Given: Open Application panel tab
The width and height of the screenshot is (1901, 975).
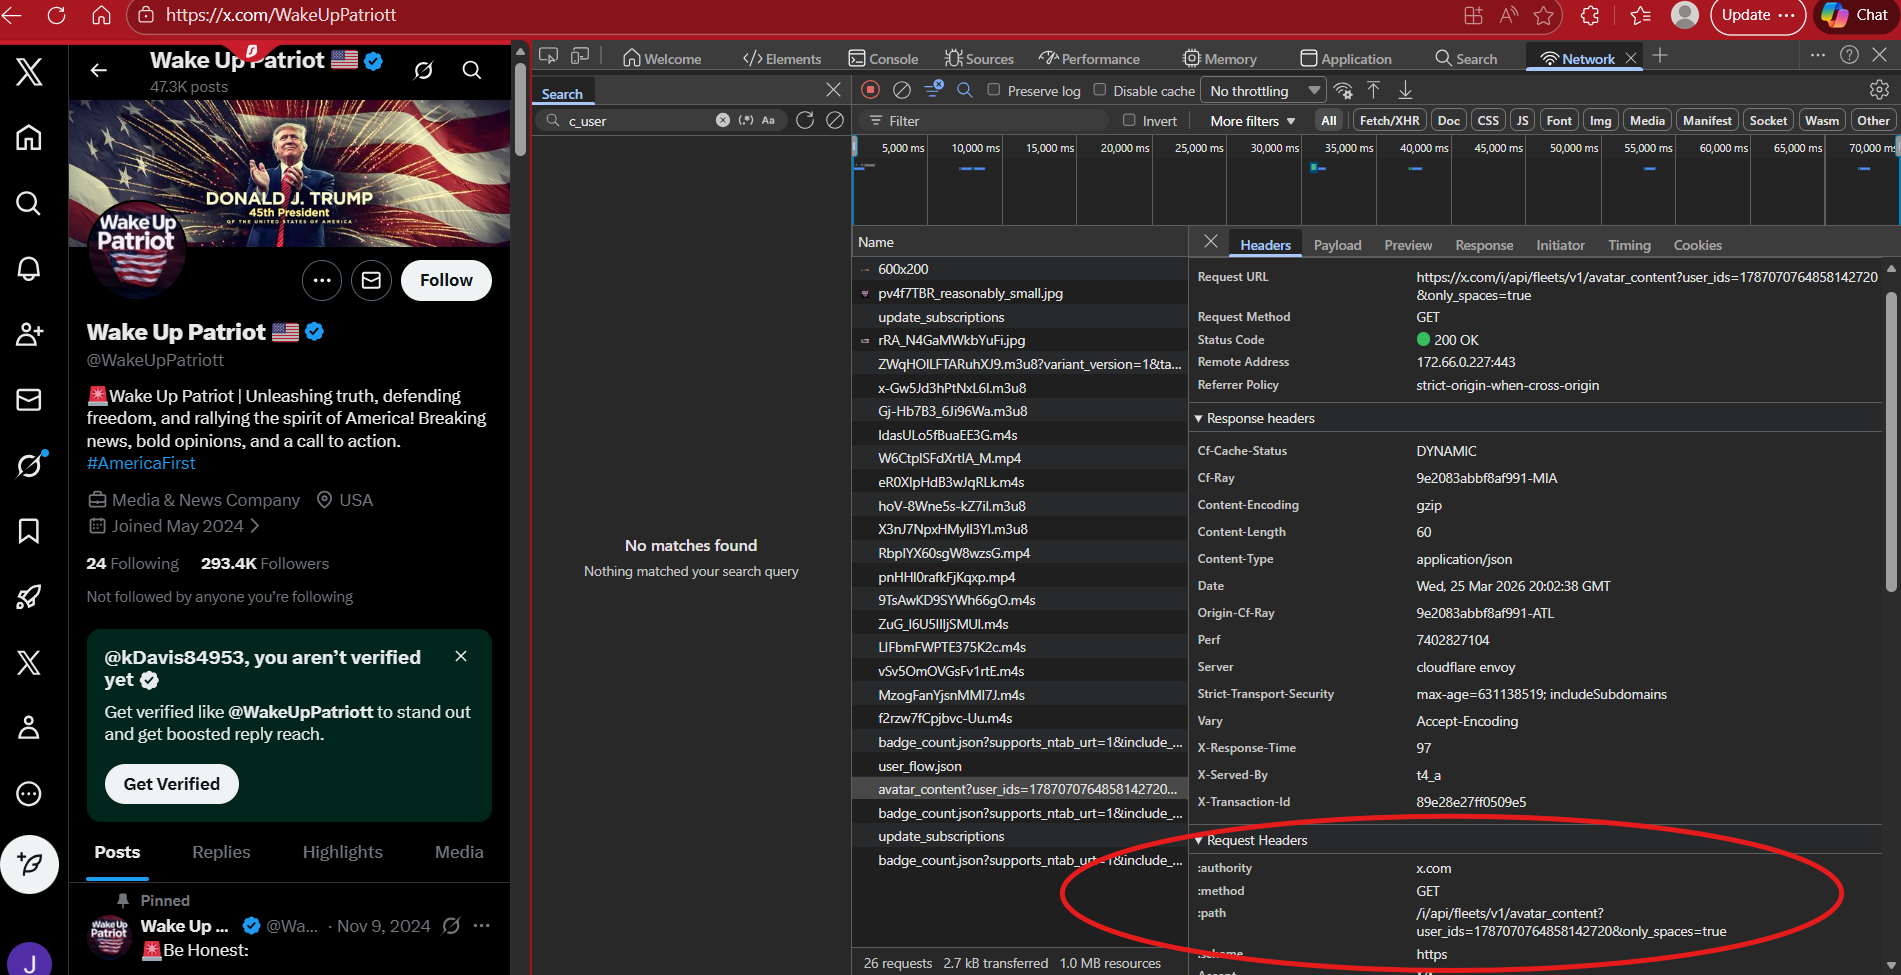Looking at the screenshot, I should click(1346, 58).
